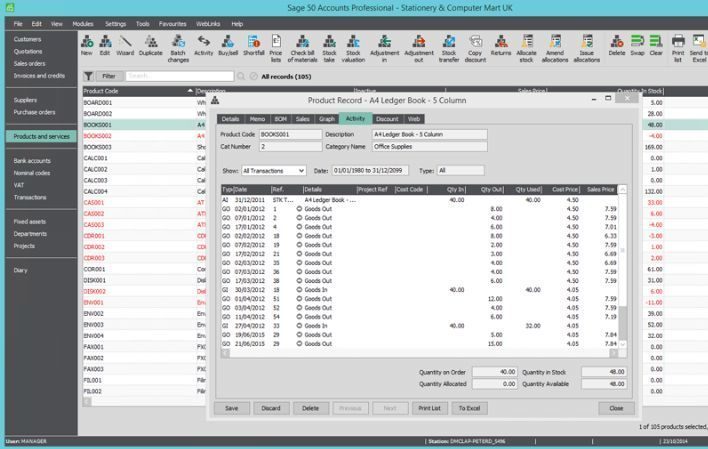Switch to the Discount tab

pos(387,119)
